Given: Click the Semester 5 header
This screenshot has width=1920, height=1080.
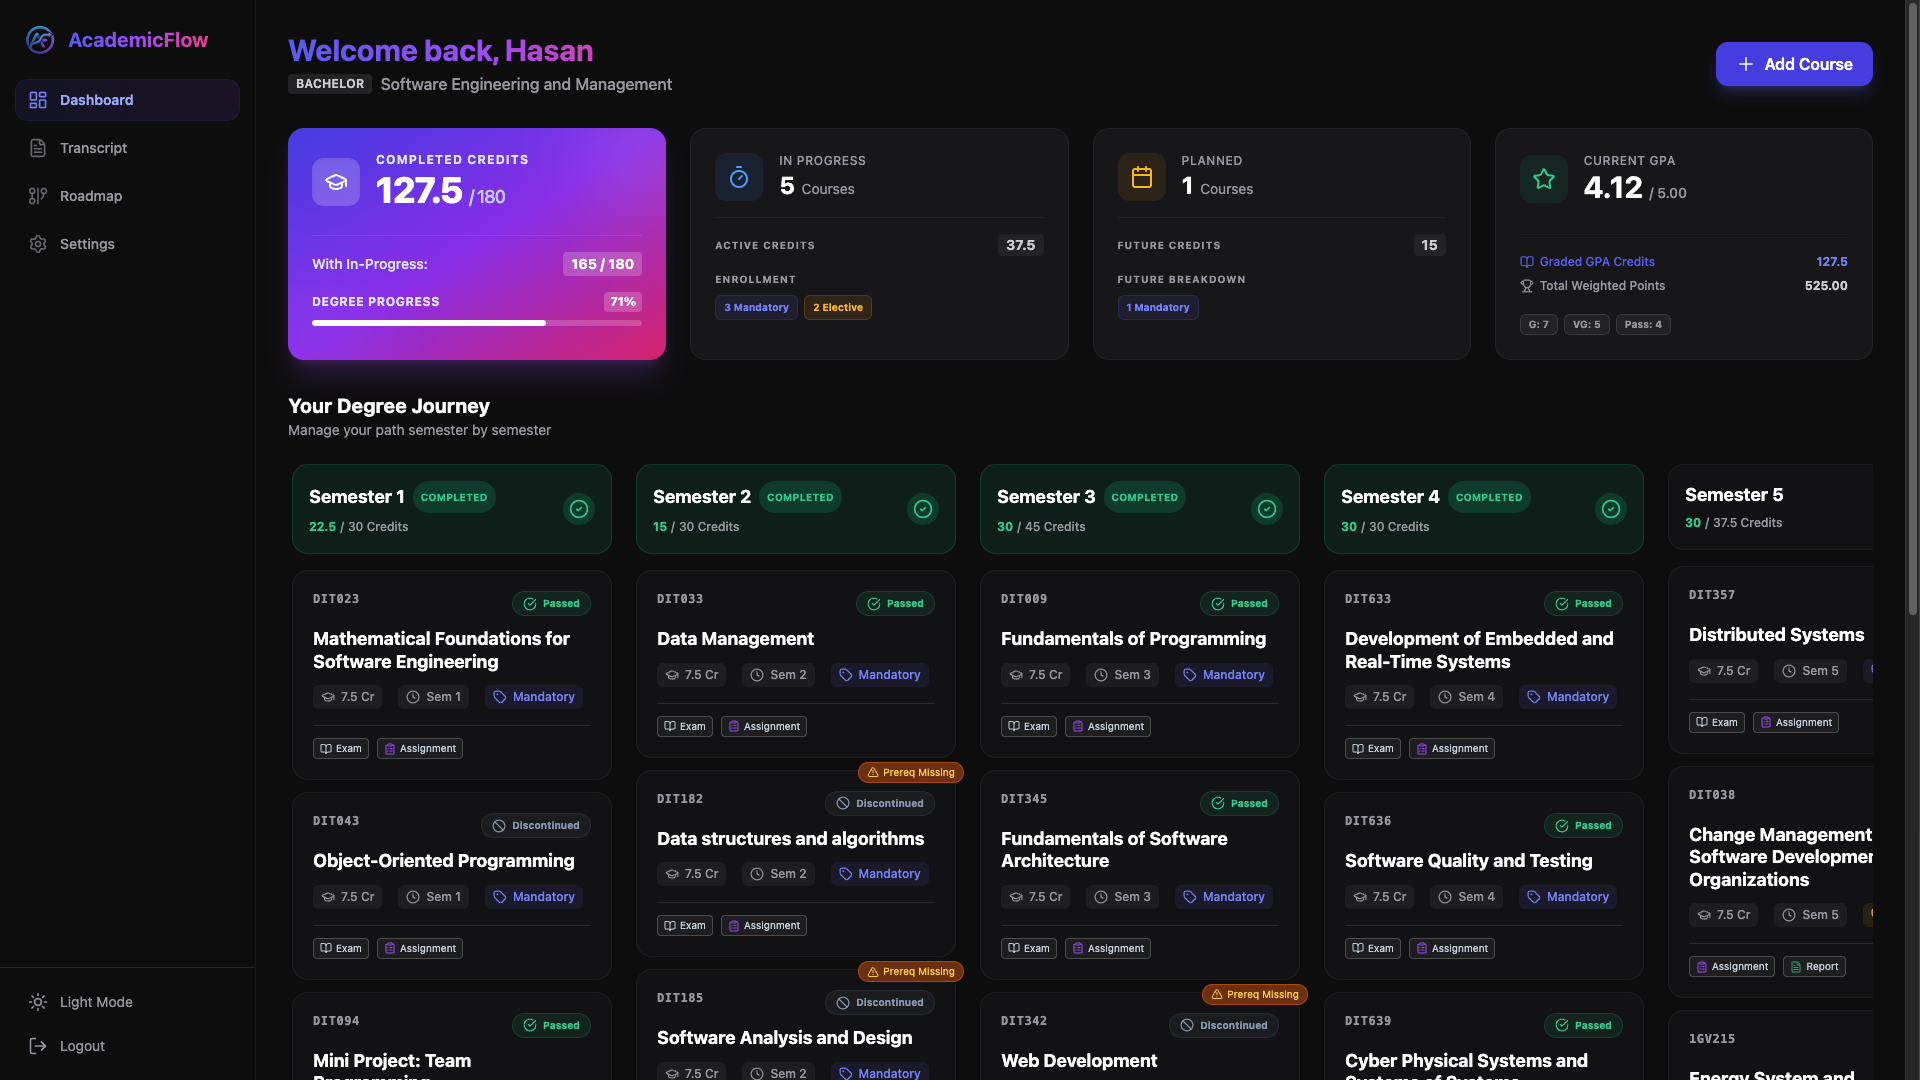Looking at the screenshot, I should click(1770, 507).
